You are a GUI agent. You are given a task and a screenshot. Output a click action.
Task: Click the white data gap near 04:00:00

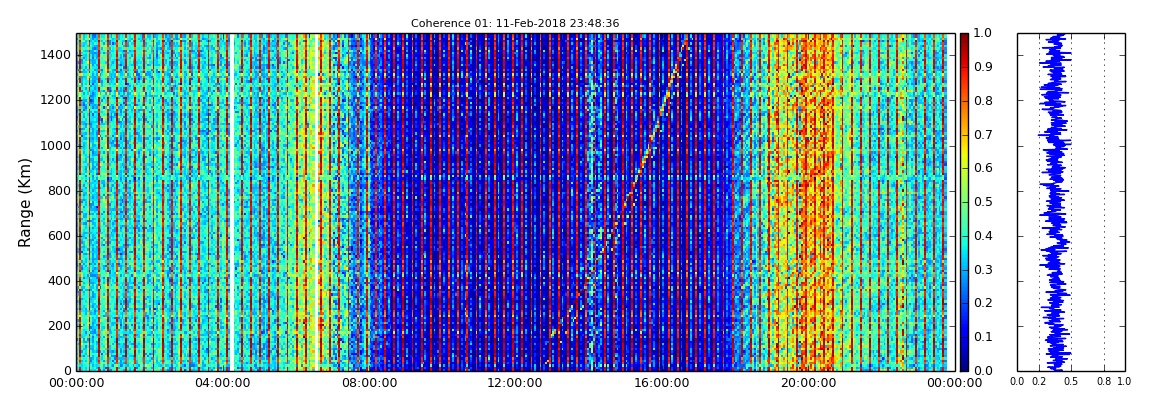[x=231, y=202]
